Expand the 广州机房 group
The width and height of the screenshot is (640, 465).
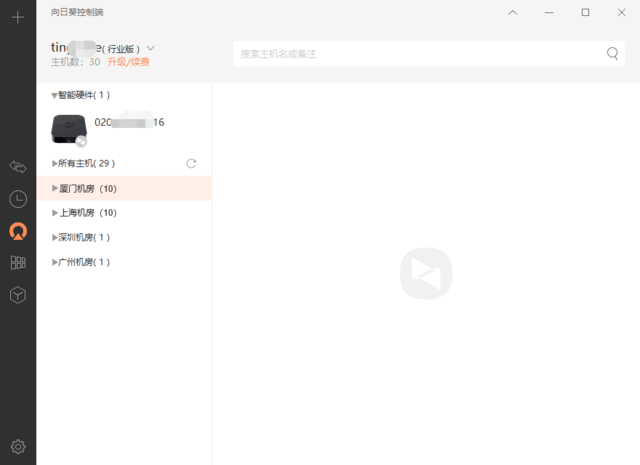(x=54, y=262)
